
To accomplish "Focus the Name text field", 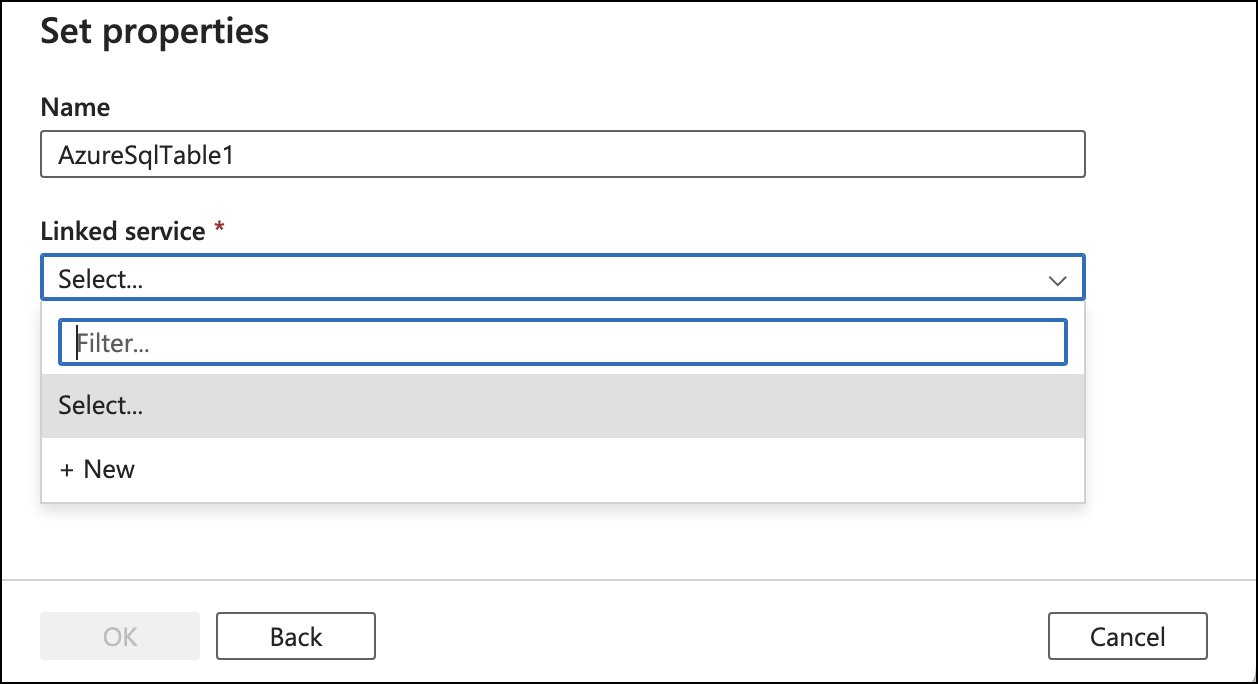I will coord(562,155).
